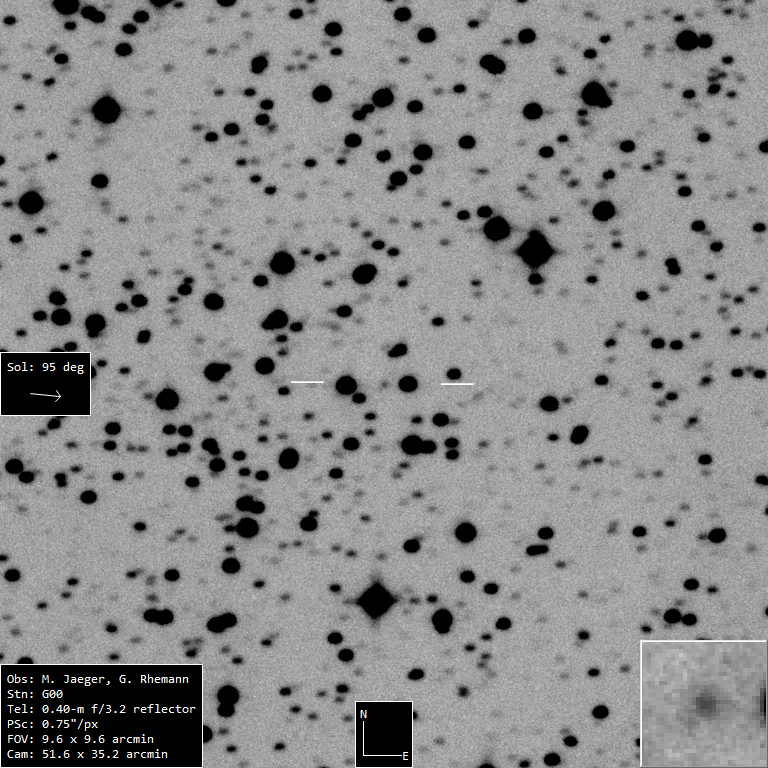
Task: Select the 'Obs: M. Jaeger, G. Rhemann' line
Action: 97,679
